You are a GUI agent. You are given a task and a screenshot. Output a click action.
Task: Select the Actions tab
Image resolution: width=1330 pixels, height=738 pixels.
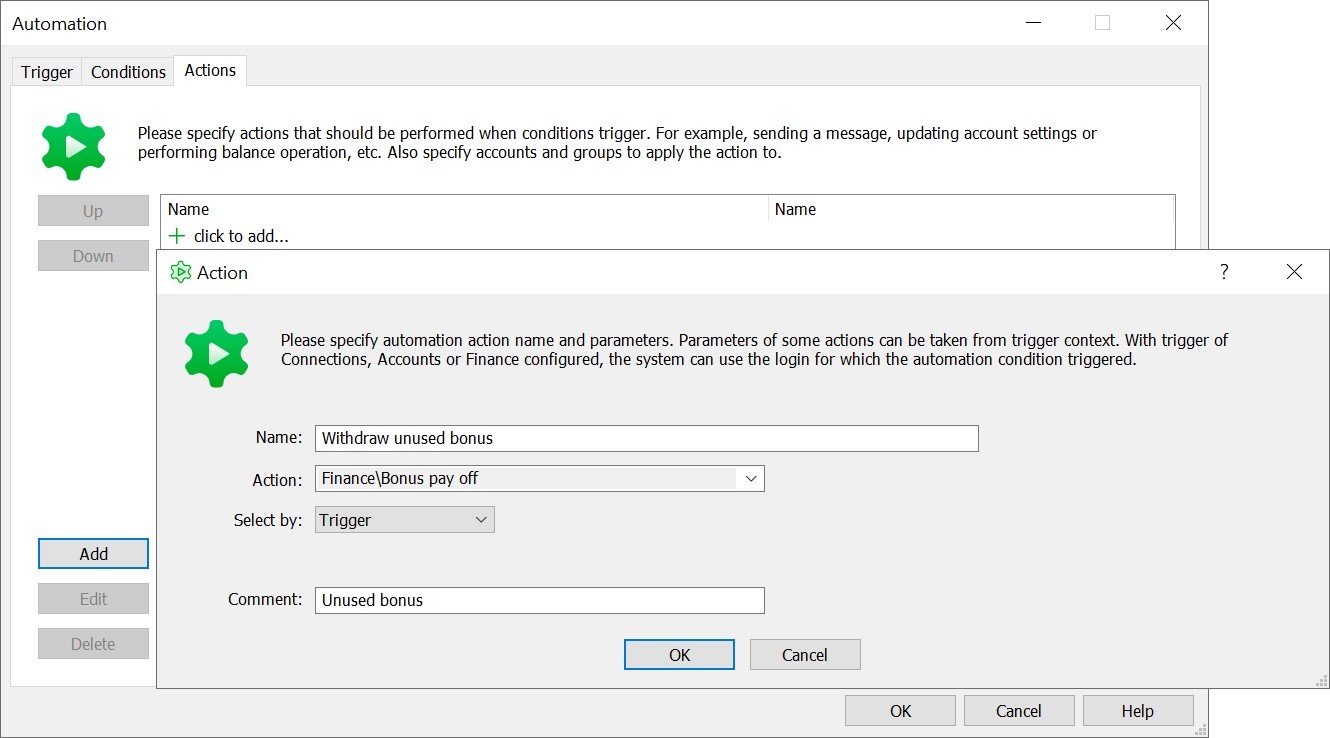coord(210,70)
